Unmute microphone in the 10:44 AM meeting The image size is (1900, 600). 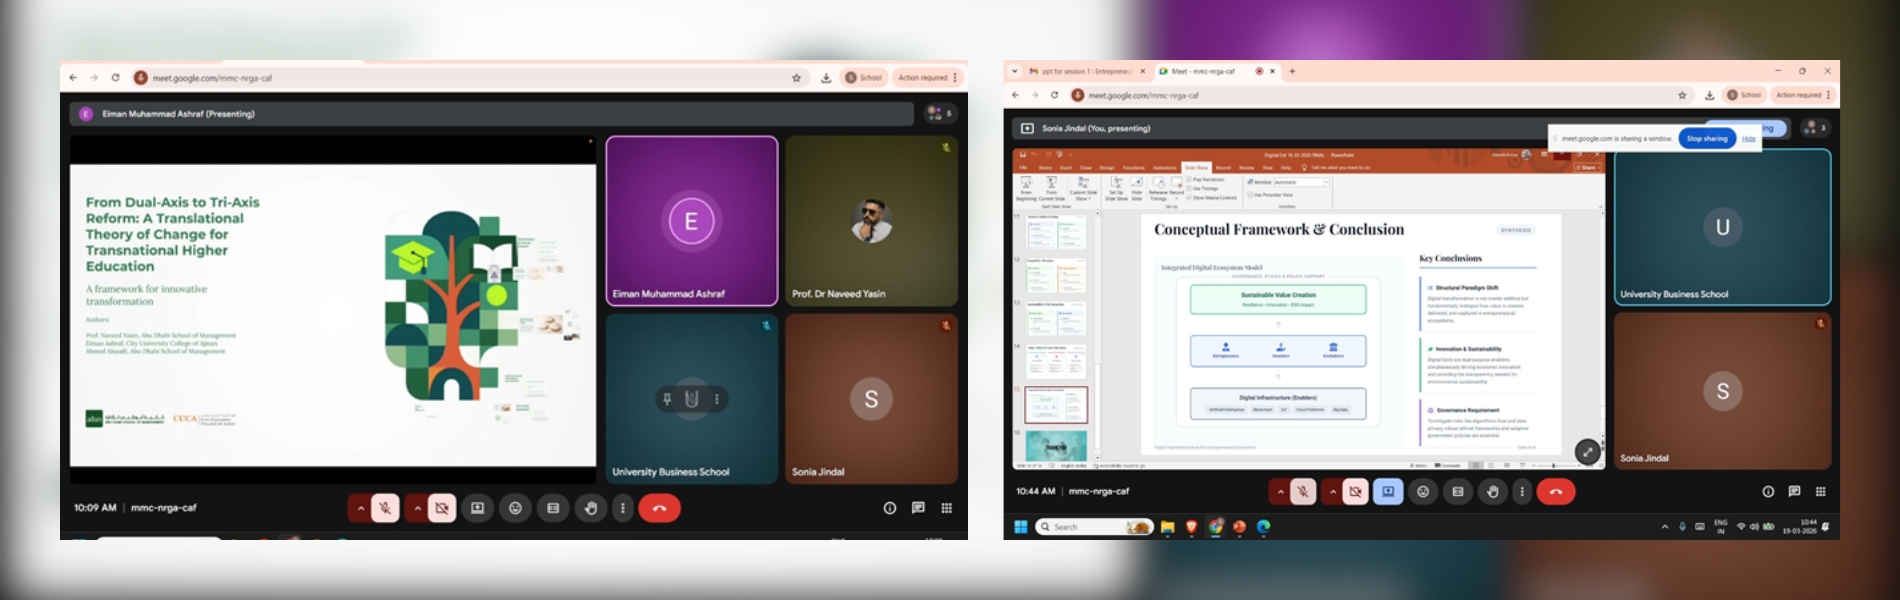pyautogui.click(x=1302, y=491)
